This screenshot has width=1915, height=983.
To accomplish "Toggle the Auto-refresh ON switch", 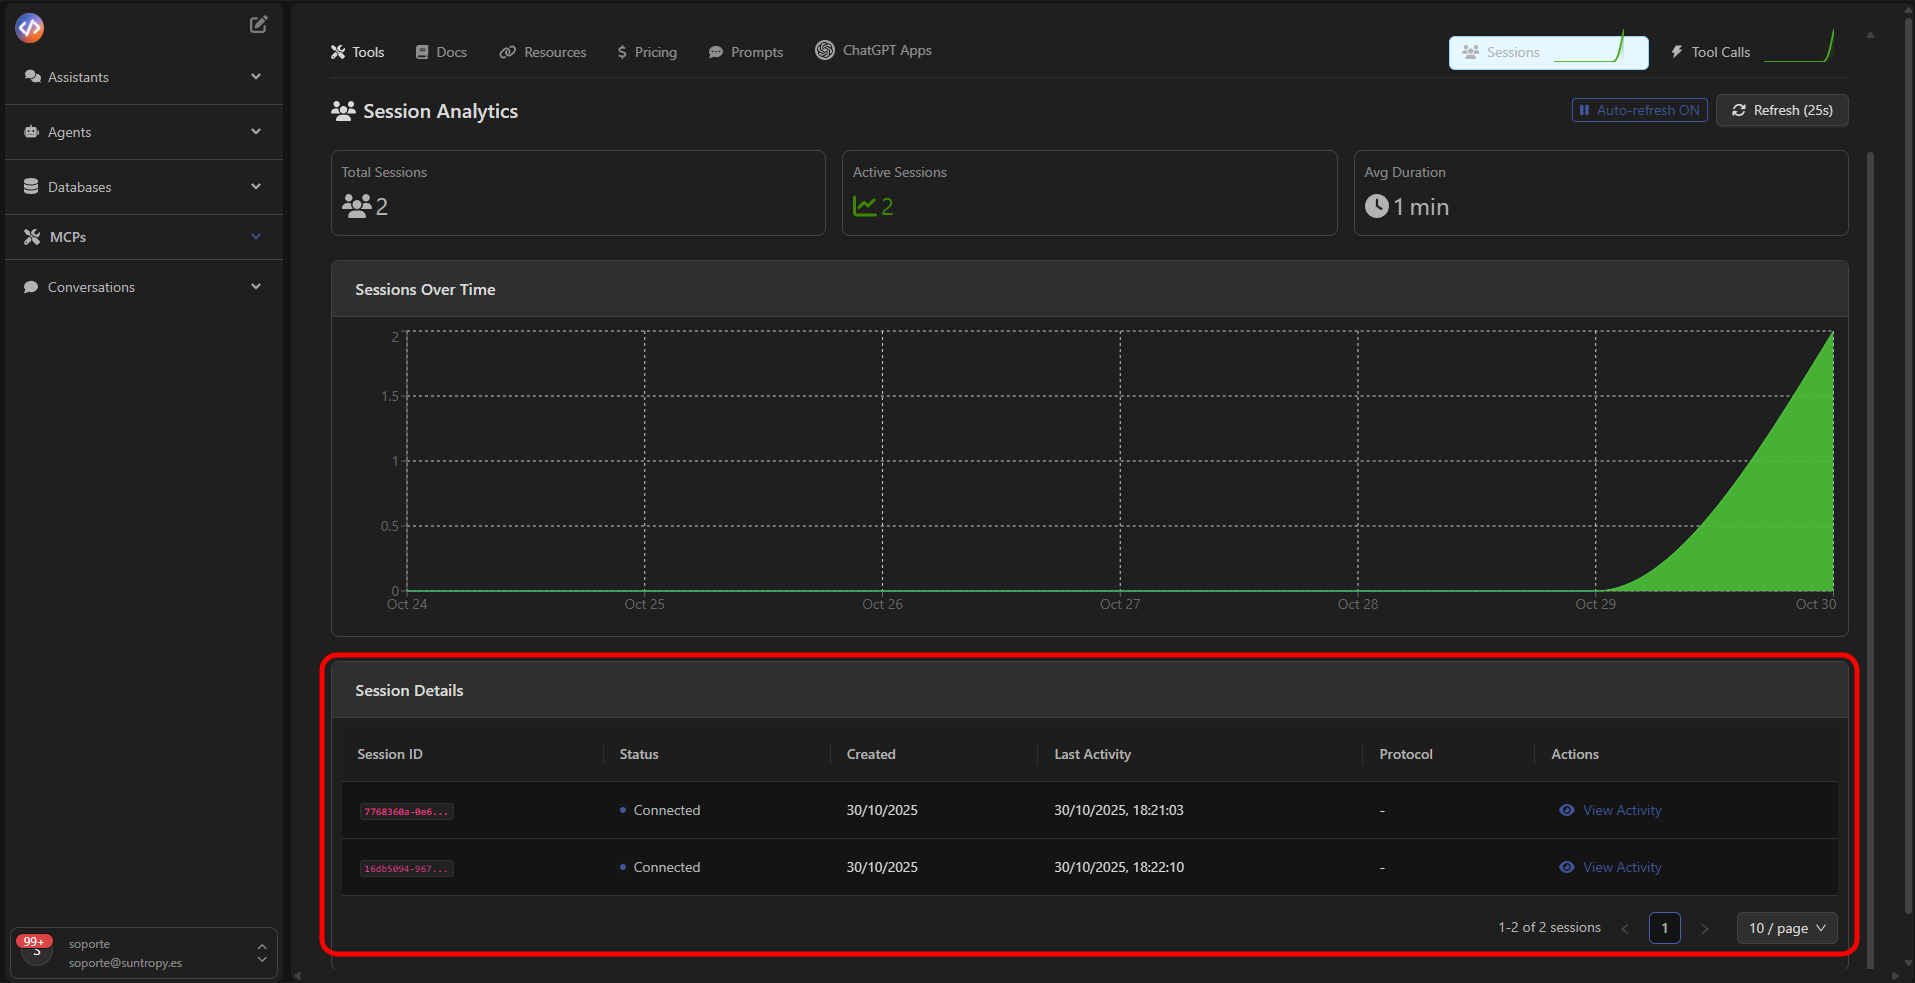I will click(x=1639, y=110).
